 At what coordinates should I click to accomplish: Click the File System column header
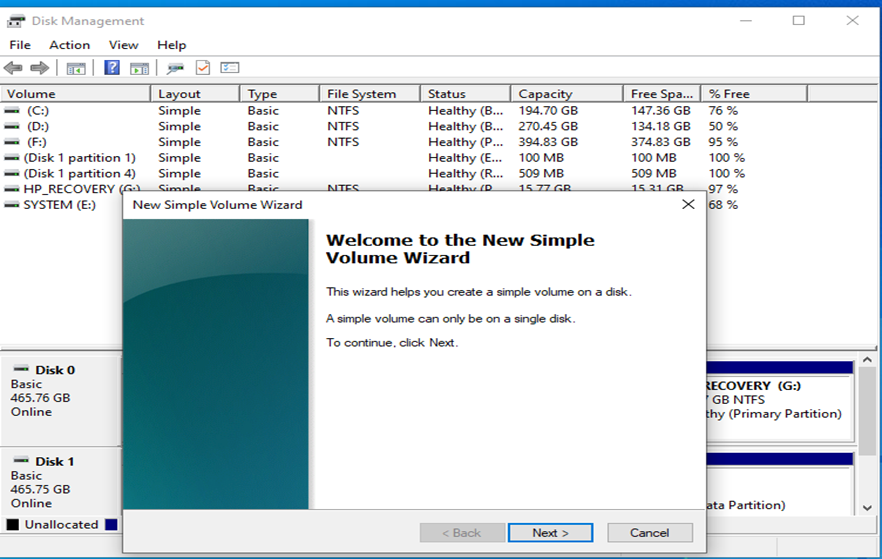pos(361,94)
